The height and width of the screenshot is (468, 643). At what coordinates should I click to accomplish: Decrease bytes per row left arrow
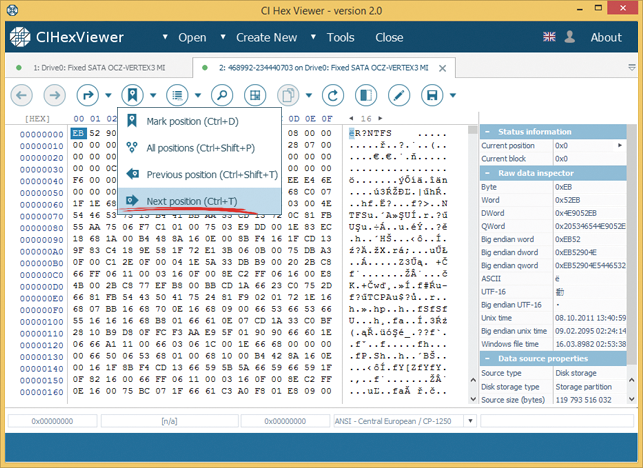click(x=351, y=118)
